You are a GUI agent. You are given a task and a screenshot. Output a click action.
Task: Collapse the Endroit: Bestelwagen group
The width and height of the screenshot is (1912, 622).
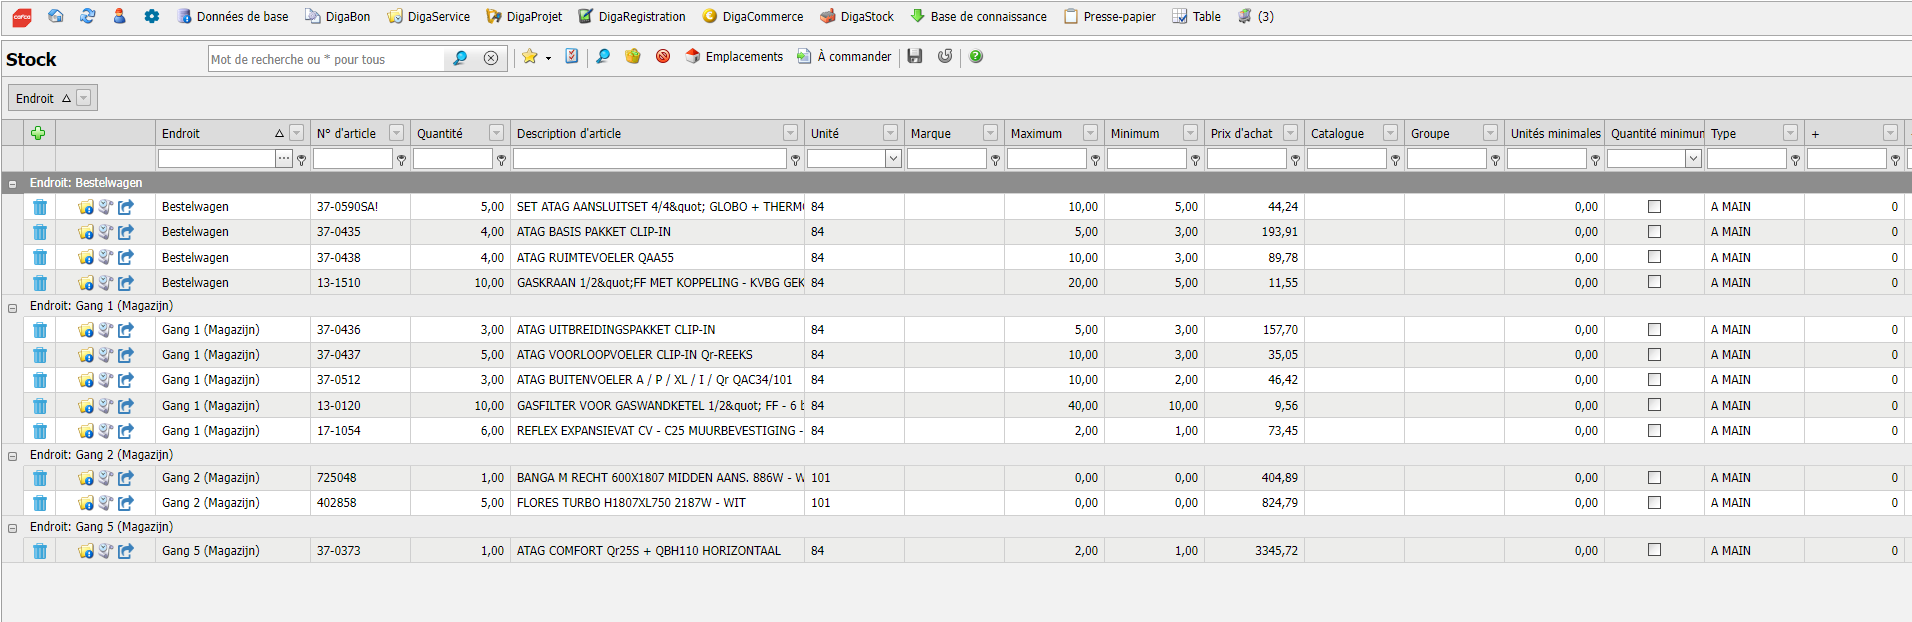click(x=13, y=184)
